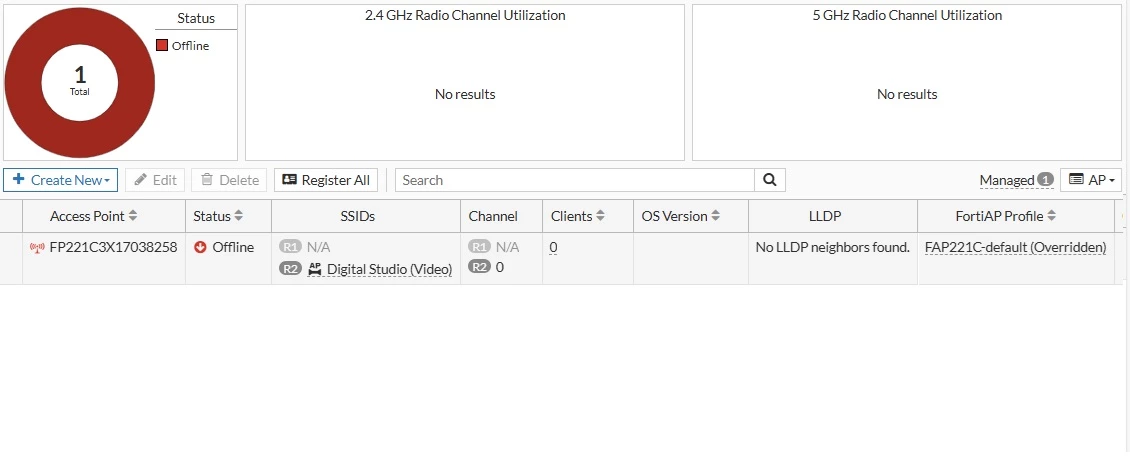Open the Create New dropdown
1130x460 pixels.
coord(61,180)
